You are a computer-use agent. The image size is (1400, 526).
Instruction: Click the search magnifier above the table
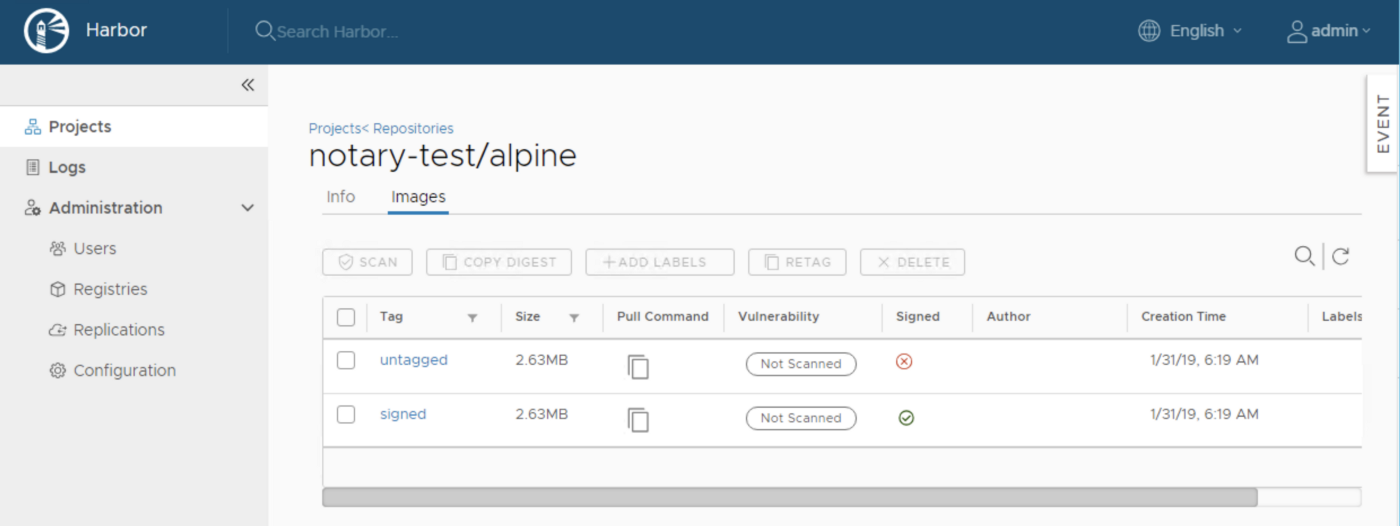[1304, 257]
